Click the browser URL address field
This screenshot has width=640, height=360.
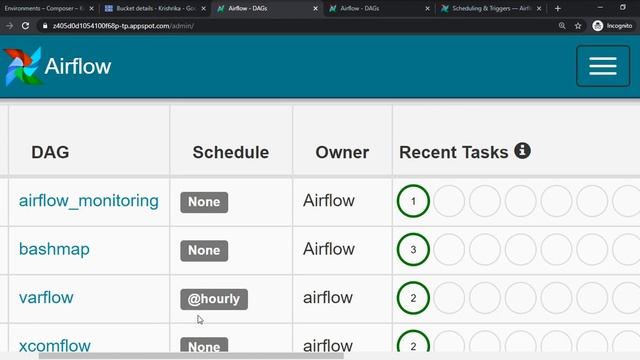point(298,26)
